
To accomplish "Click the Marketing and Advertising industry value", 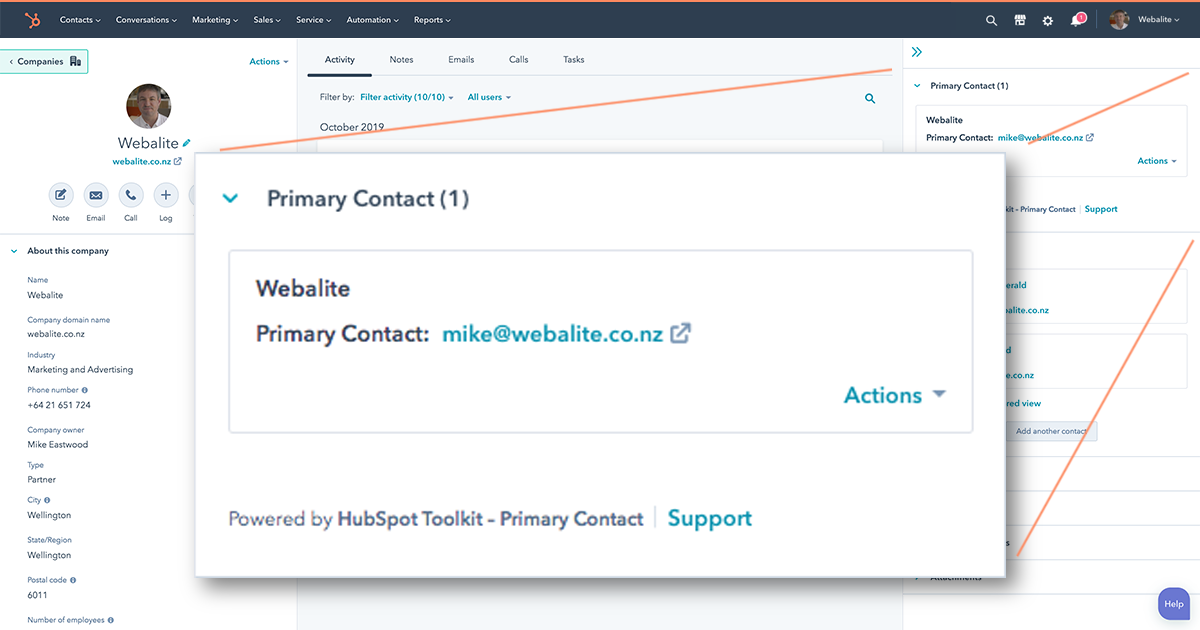I will pos(80,370).
